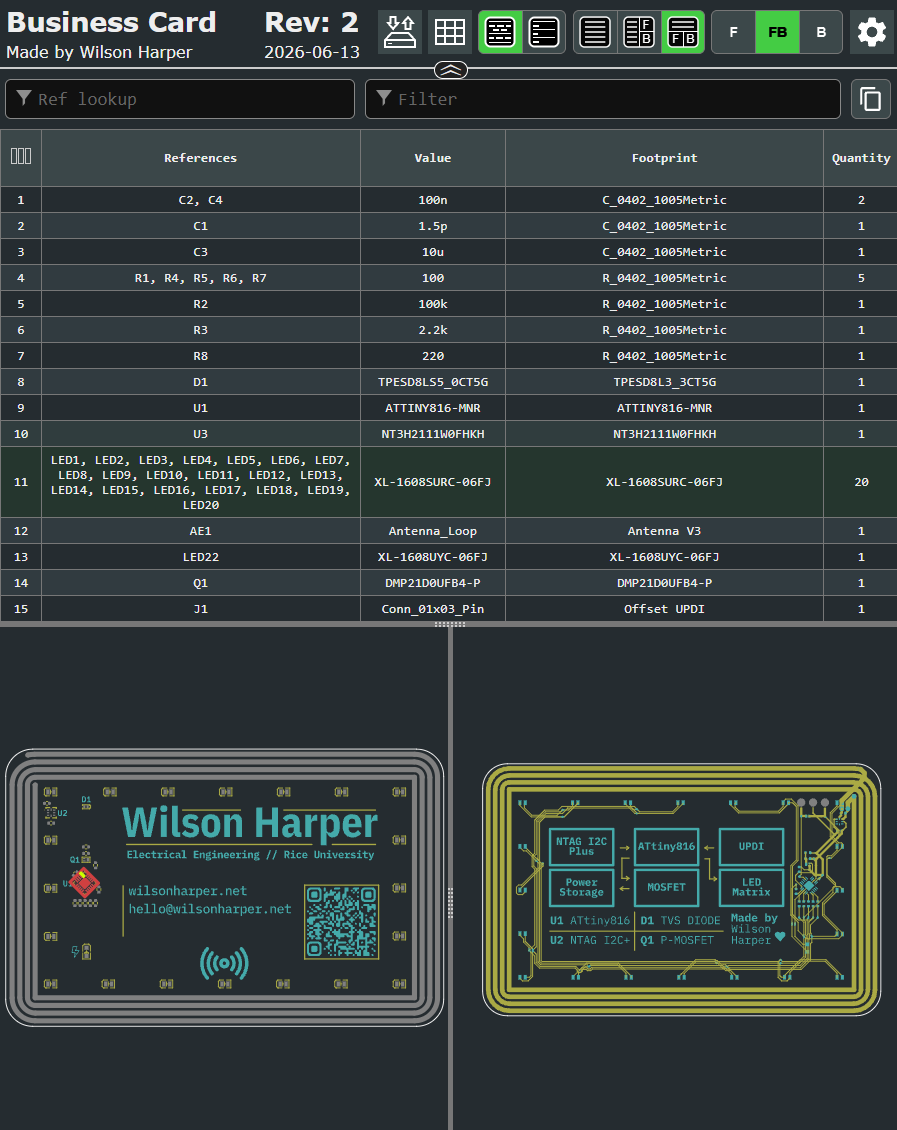Select the LED1–LED20 references cell
The height and width of the screenshot is (1130, 897).
[200, 482]
